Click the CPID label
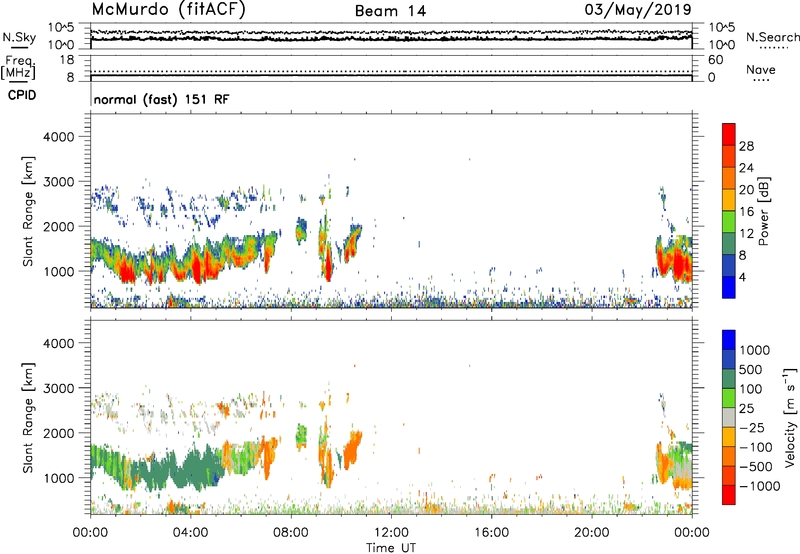 [x=22, y=95]
